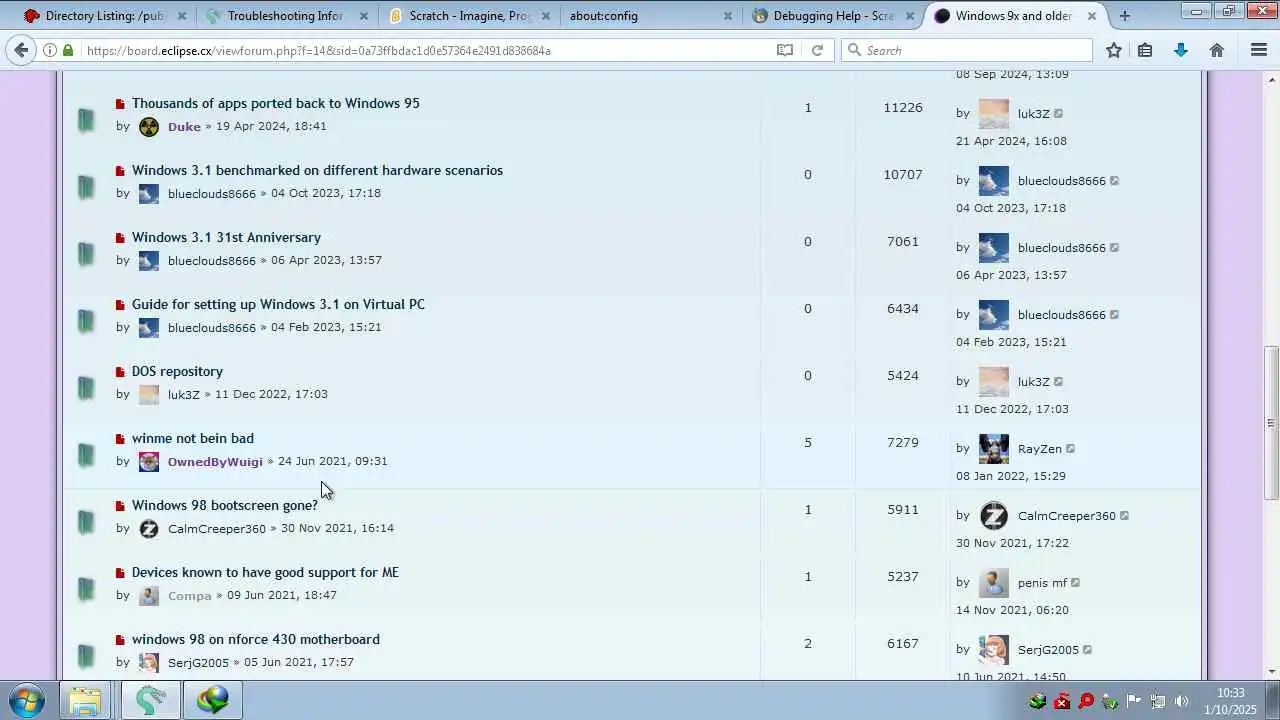
Task: Click the Internet Download Manager globe taskbar icon
Action: [212, 700]
